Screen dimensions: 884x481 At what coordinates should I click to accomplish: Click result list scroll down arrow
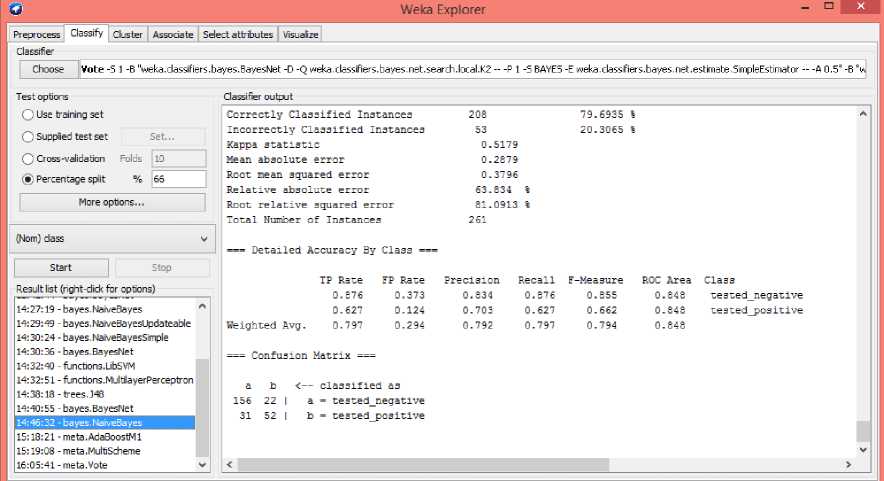pos(202,465)
